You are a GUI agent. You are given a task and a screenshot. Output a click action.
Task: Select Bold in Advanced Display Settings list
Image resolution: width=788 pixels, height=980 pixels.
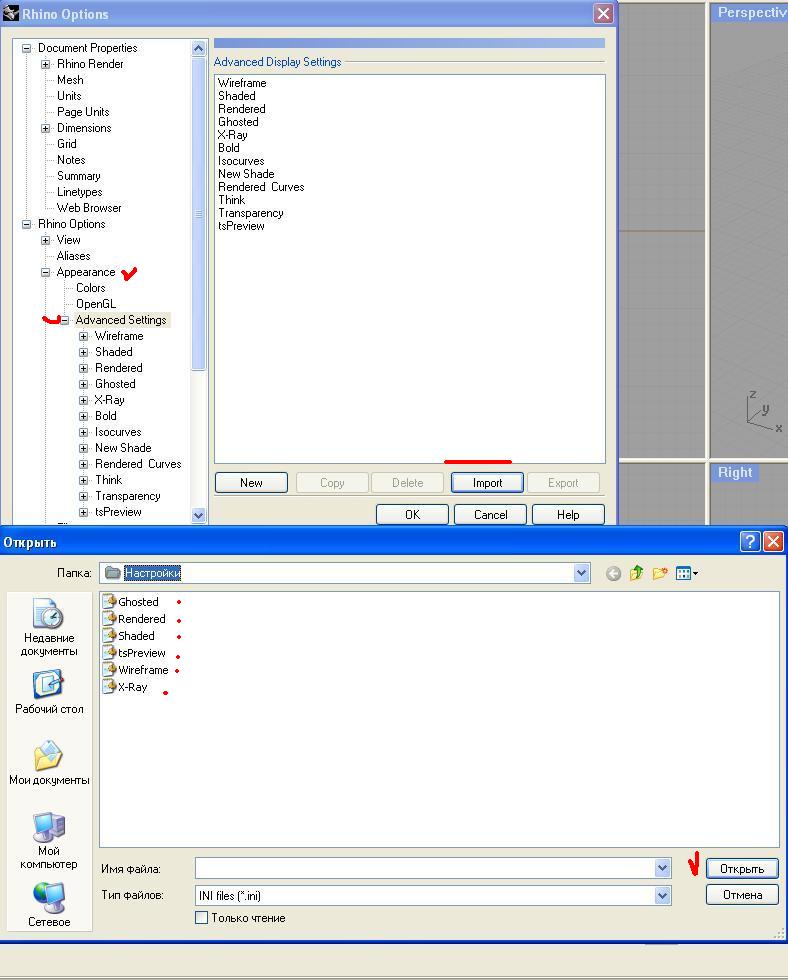coord(229,148)
